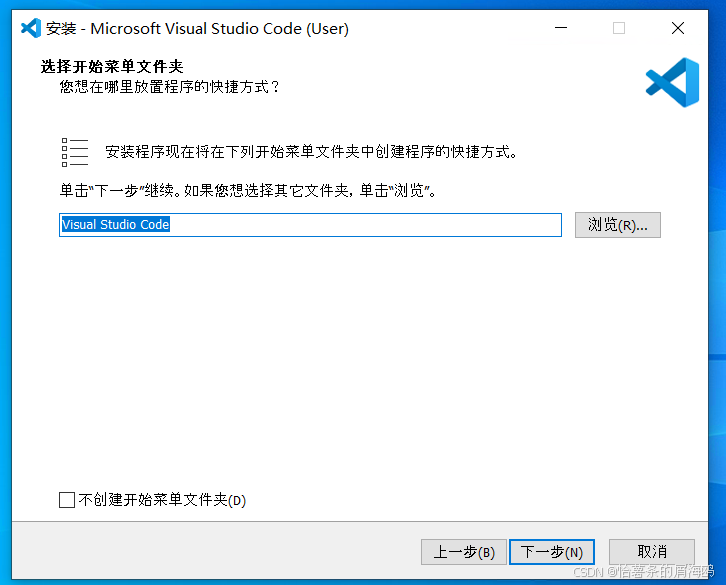Click the sentence beginning 安装程序现在将在下列开始菜单

pyautogui.click(x=311, y=152)
